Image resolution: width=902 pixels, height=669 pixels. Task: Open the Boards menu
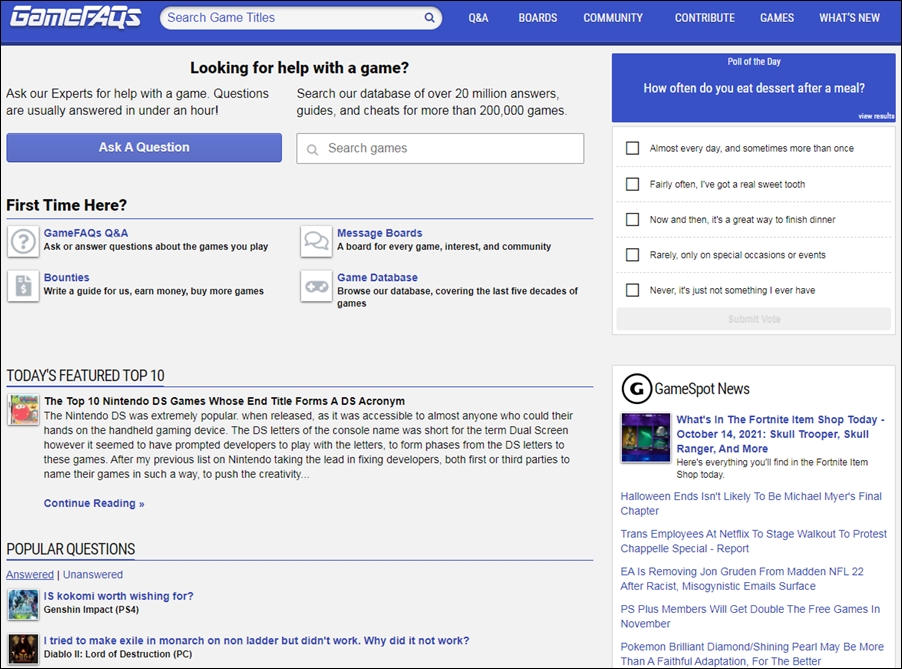point(537,18)
